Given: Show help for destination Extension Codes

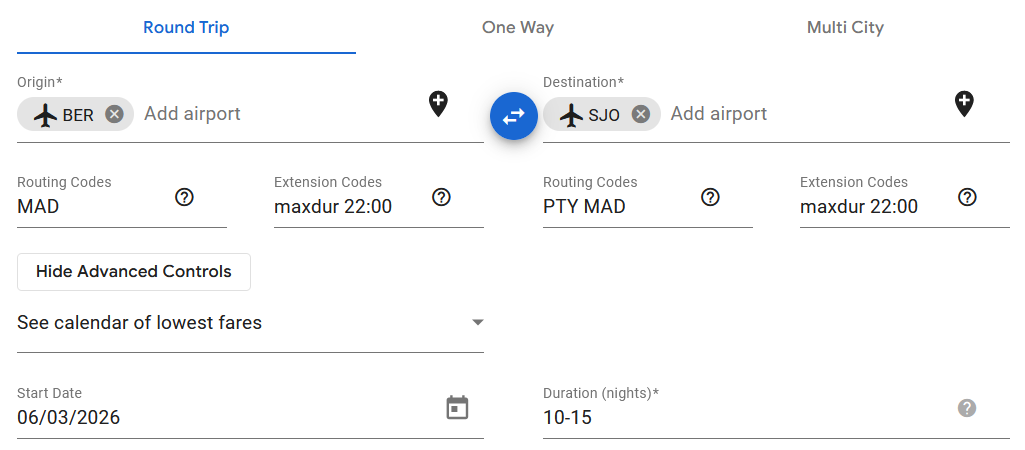Looking at the screenshot, I should coord(967,197).
